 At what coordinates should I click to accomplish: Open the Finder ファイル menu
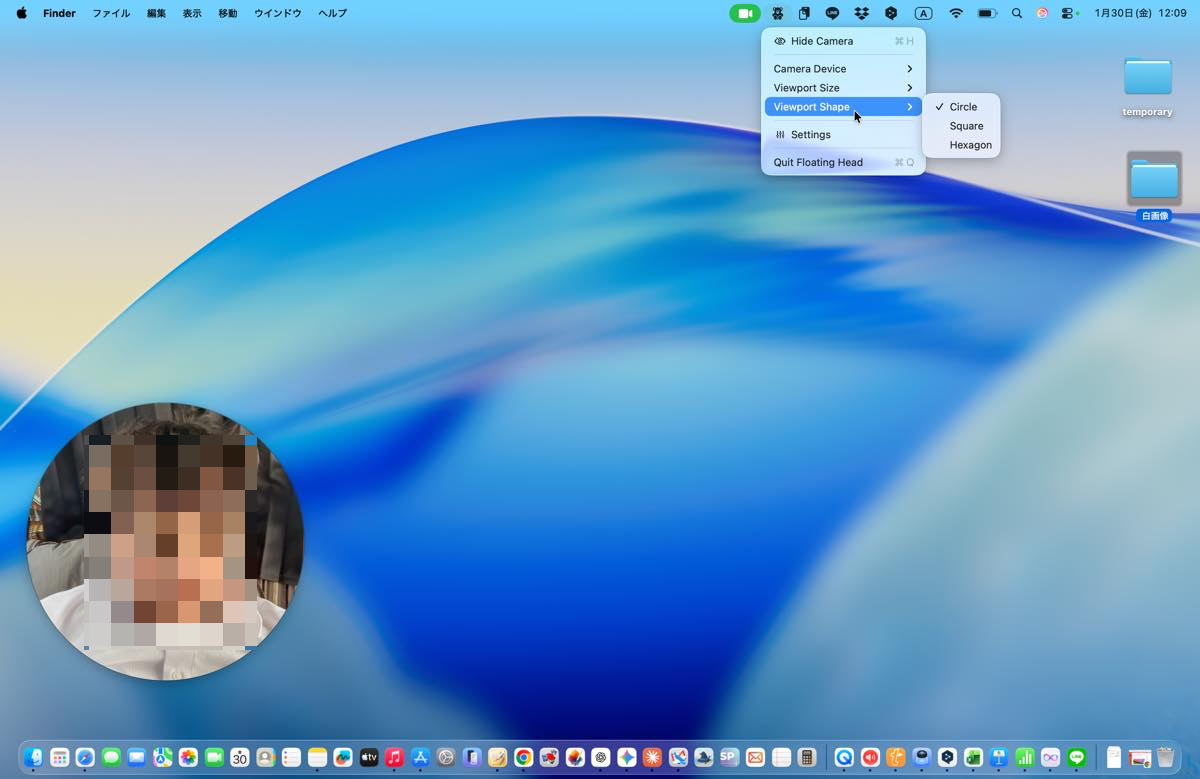[x=110, y=13]
